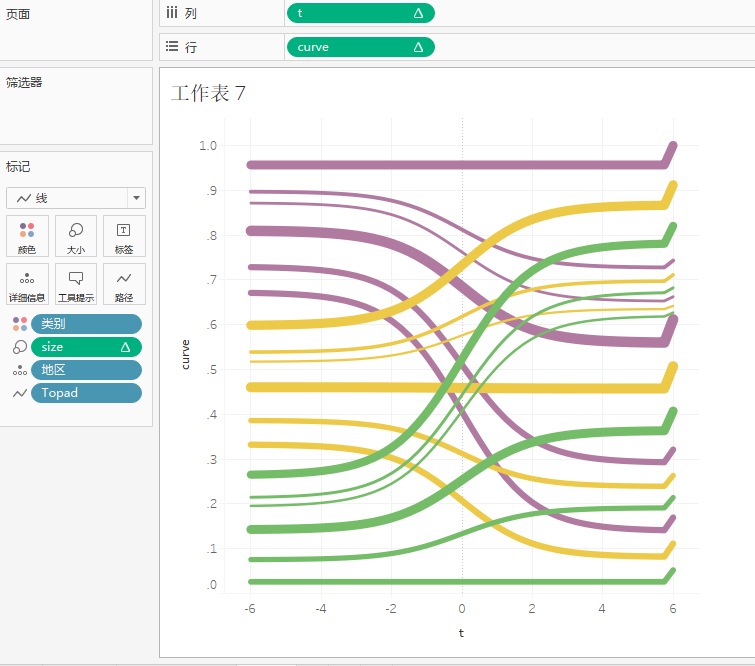755x666 pixels.
Task: Click the 标记 marks card header
Action: point(18,167)
